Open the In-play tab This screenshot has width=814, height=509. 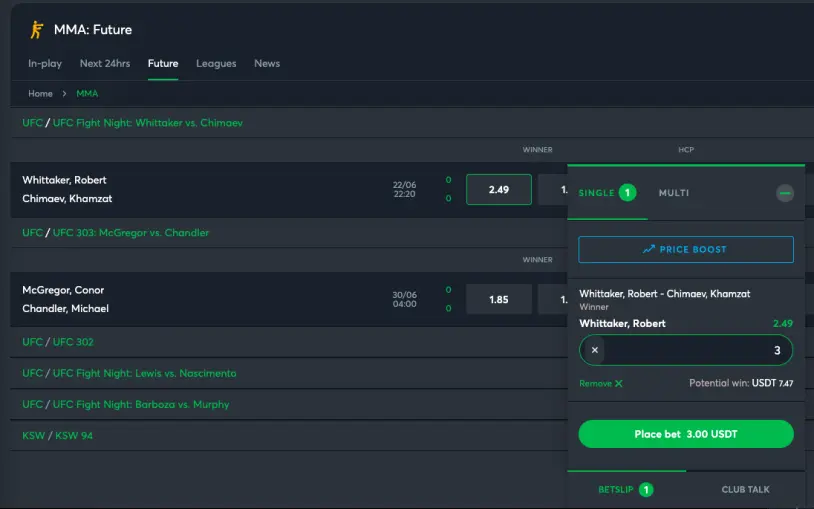(x=45, y=63)
